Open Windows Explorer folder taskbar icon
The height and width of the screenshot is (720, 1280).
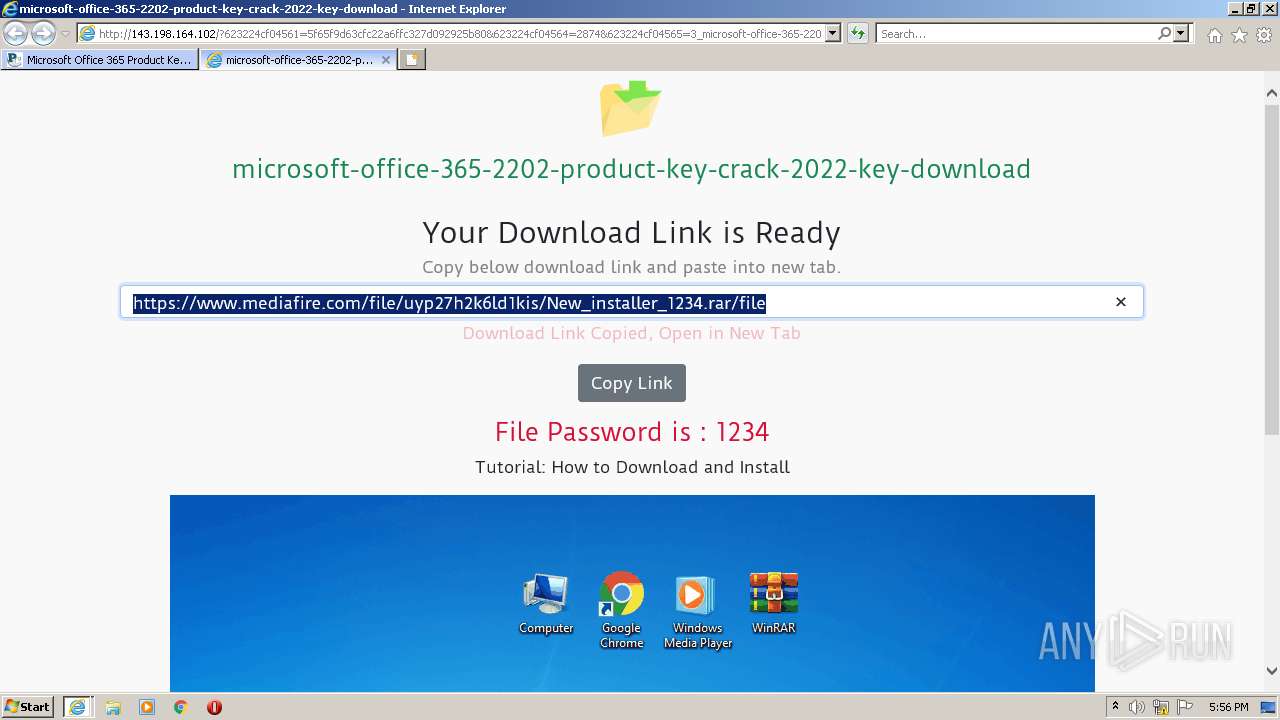[113, 707]
